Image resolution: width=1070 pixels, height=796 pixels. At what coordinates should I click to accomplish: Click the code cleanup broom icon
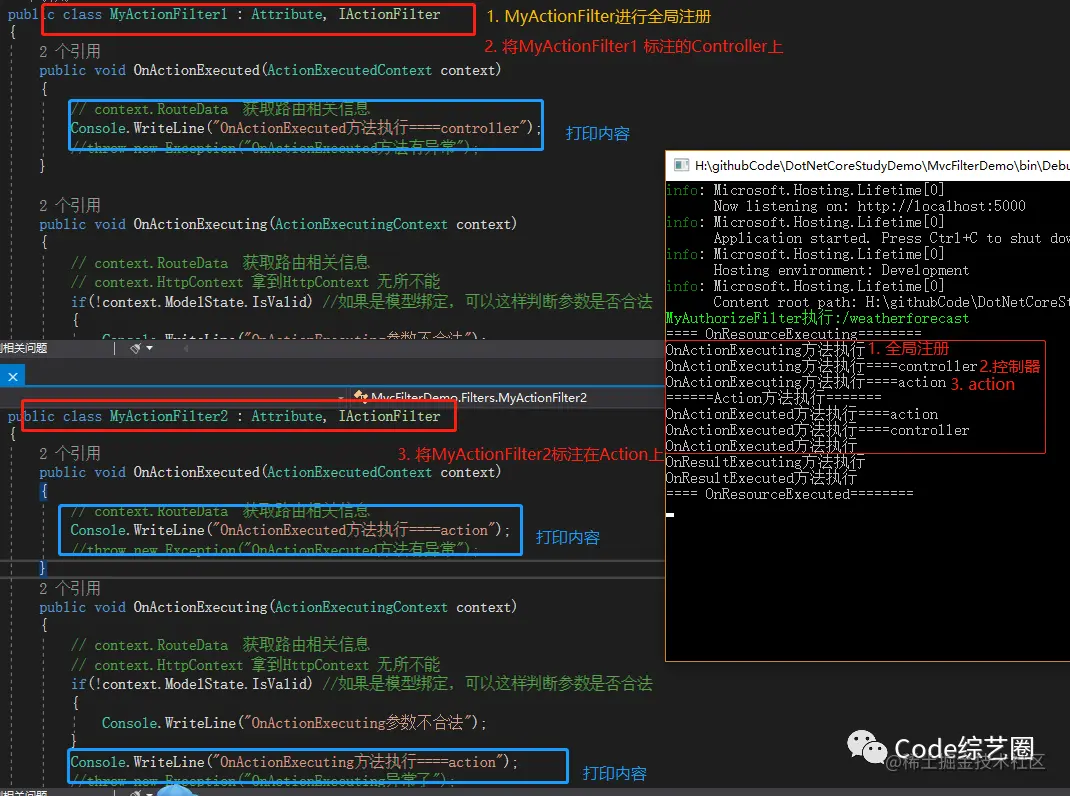coord(135,348)
